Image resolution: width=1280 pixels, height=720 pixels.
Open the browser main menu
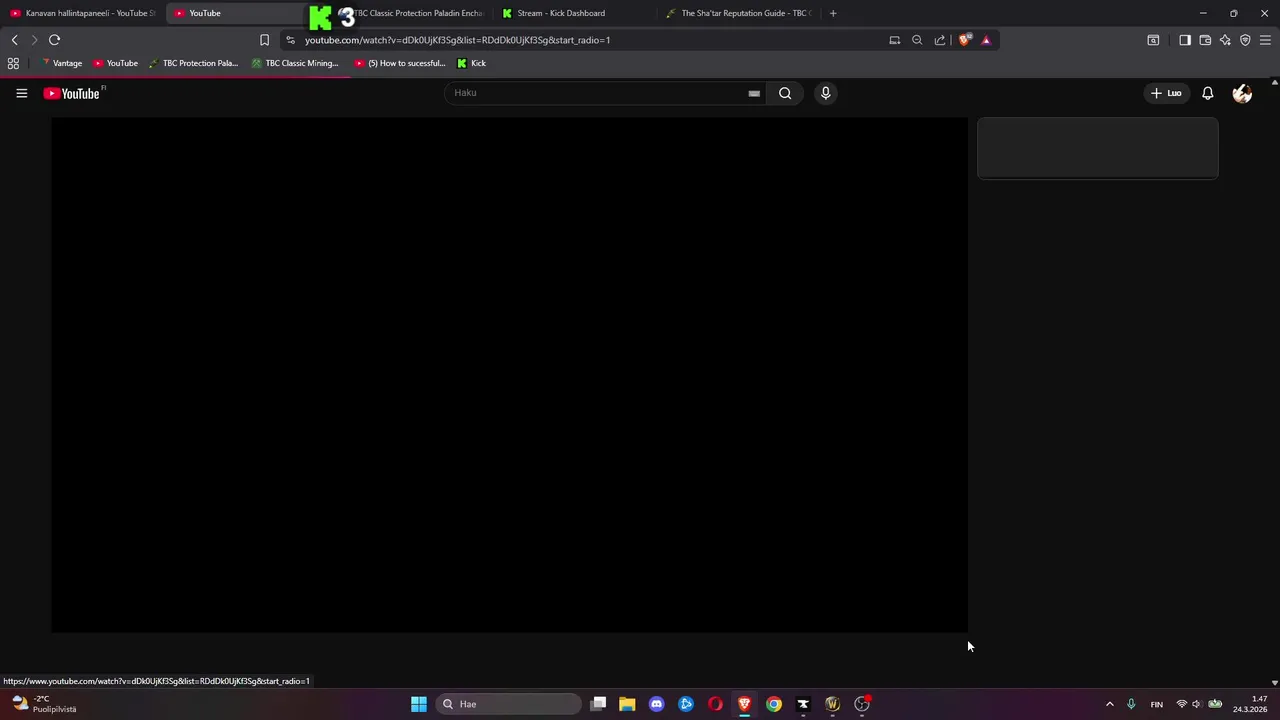click(1265, 40)
